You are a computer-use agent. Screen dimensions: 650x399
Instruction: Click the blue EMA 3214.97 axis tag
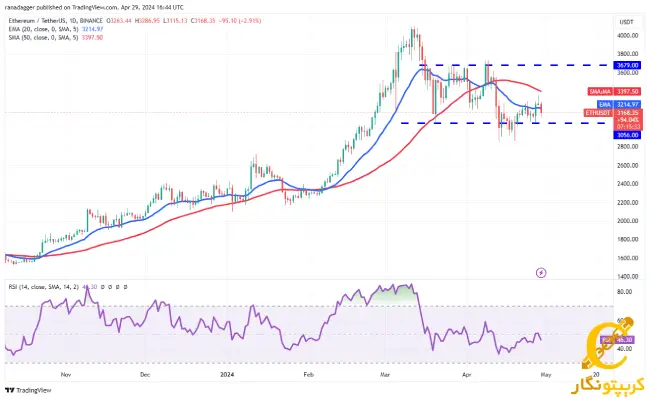619,104
